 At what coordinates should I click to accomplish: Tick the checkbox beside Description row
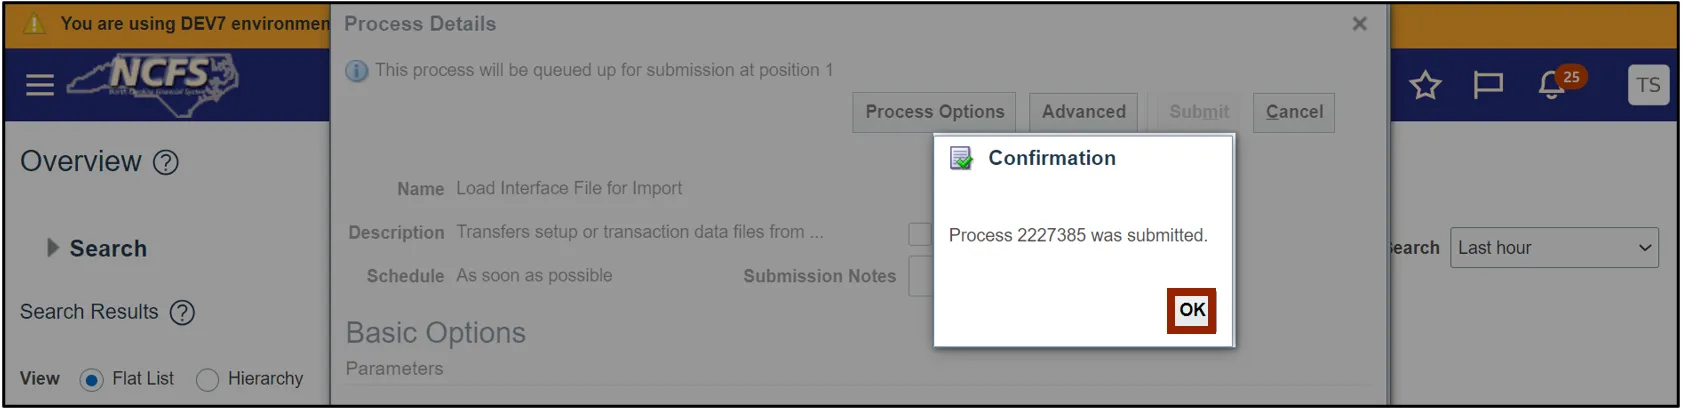919,234
